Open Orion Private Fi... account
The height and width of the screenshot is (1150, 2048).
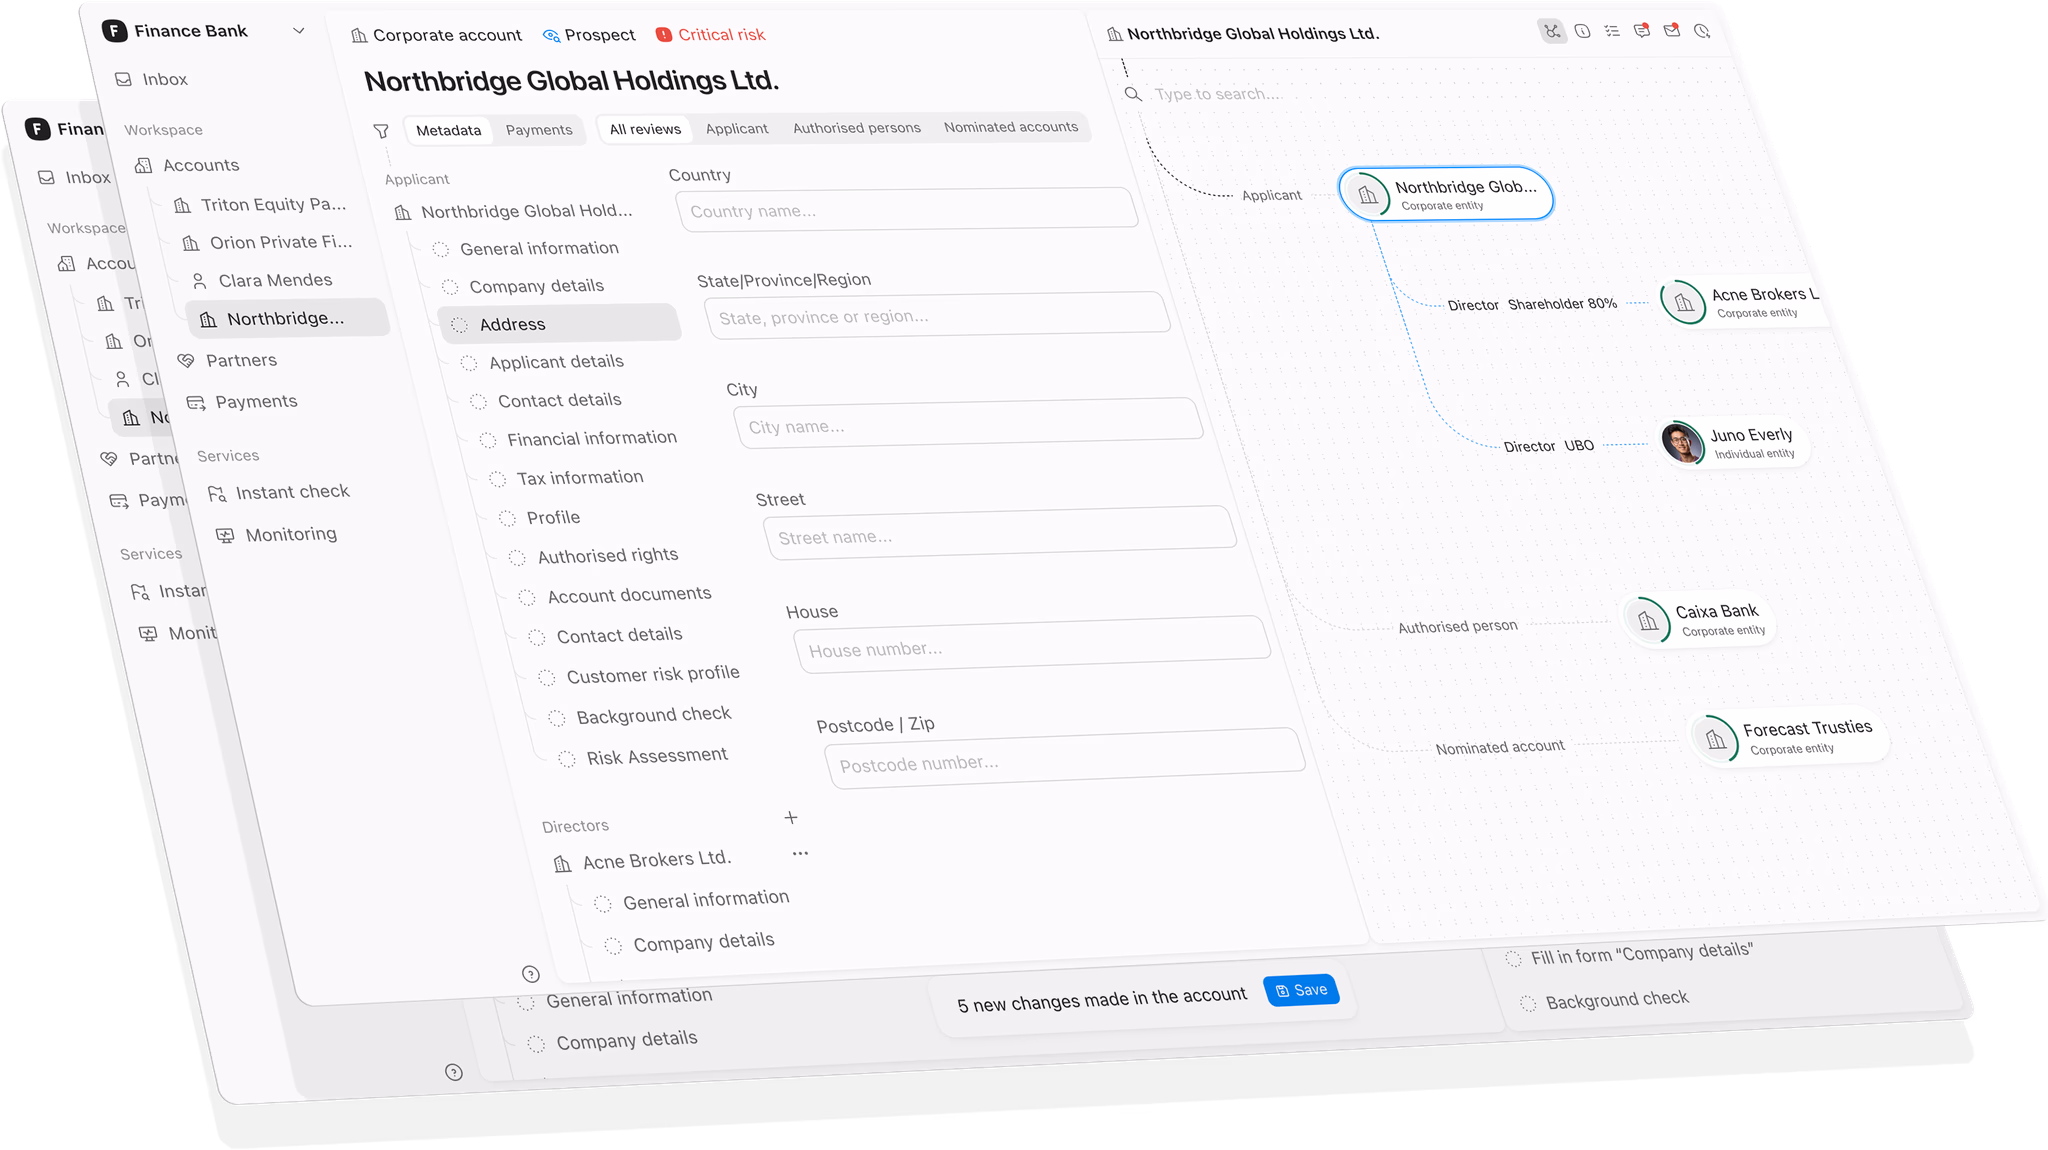coord(268,242)
